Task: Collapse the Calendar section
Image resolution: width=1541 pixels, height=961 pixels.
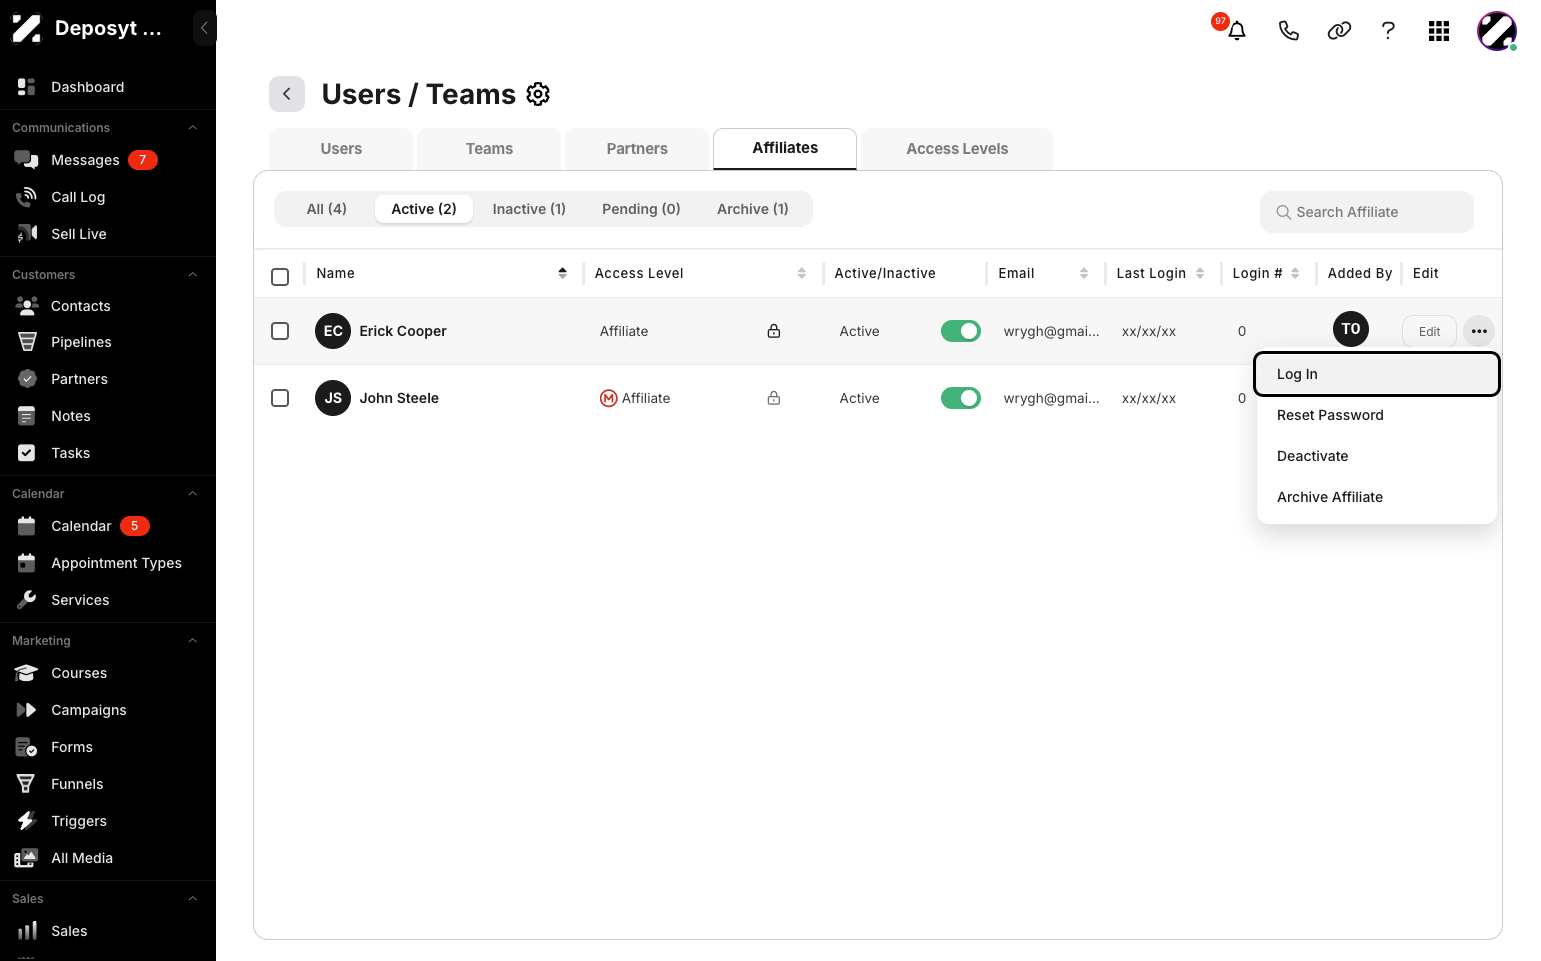Action: (x=193, y=494)
